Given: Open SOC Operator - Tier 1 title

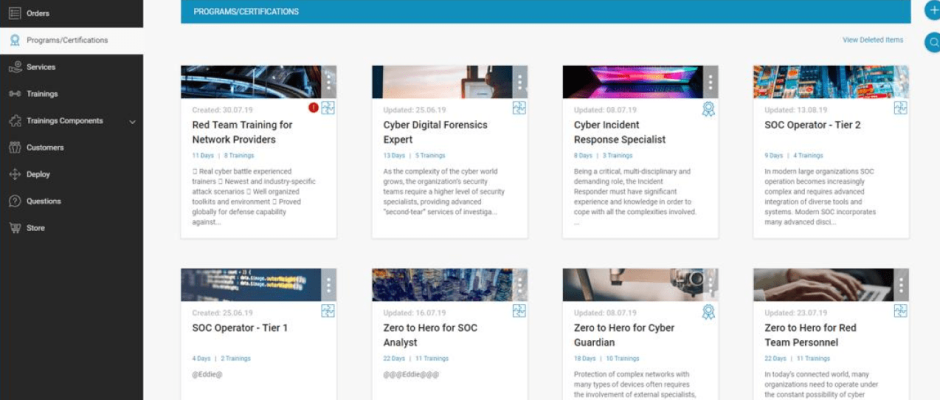Looking at the screenshot, I should click(240, 328).
